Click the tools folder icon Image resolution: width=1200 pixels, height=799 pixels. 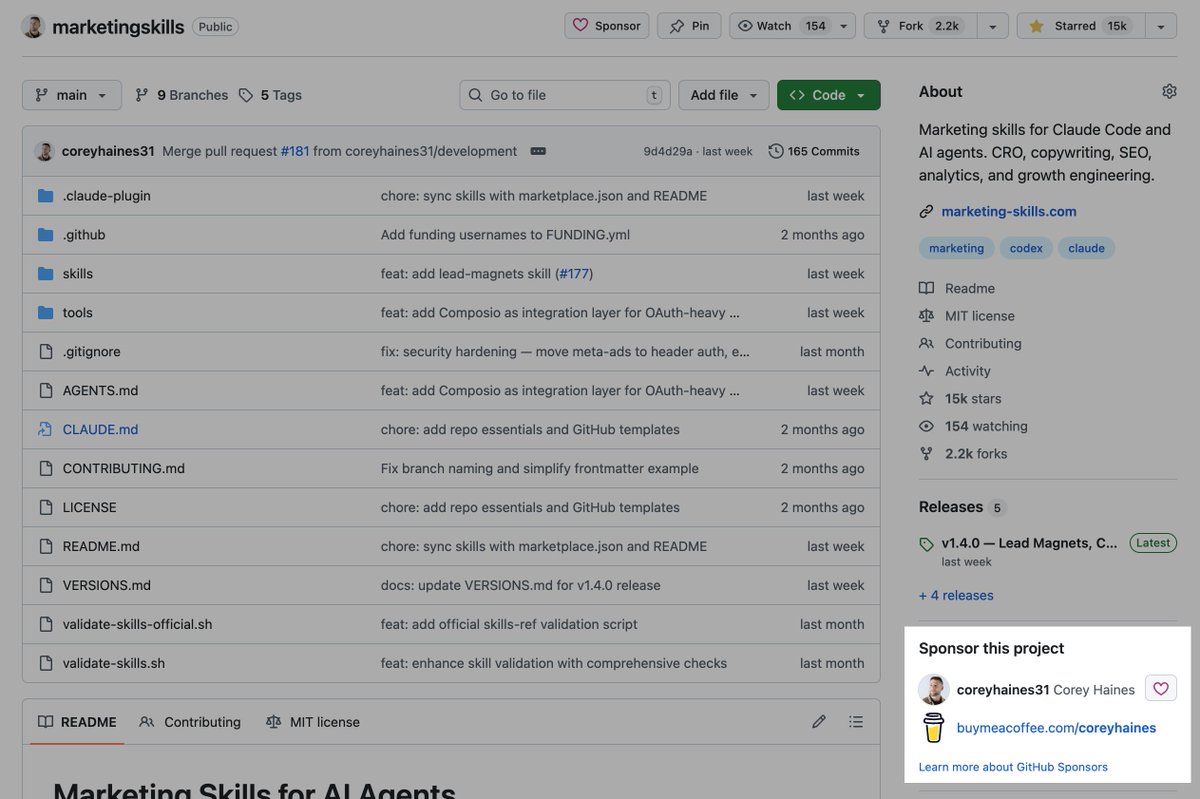[45, 313]
